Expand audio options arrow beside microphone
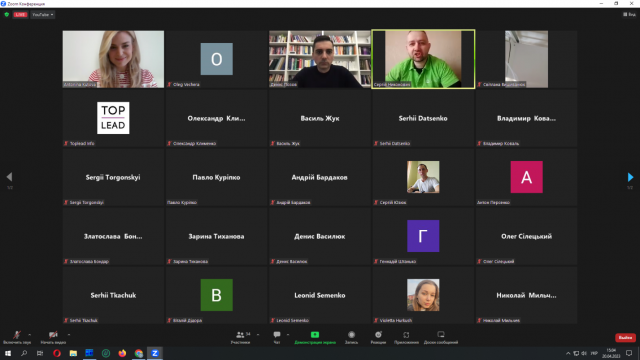The height and width of the screenshot is (360, 640). point(29,335)
